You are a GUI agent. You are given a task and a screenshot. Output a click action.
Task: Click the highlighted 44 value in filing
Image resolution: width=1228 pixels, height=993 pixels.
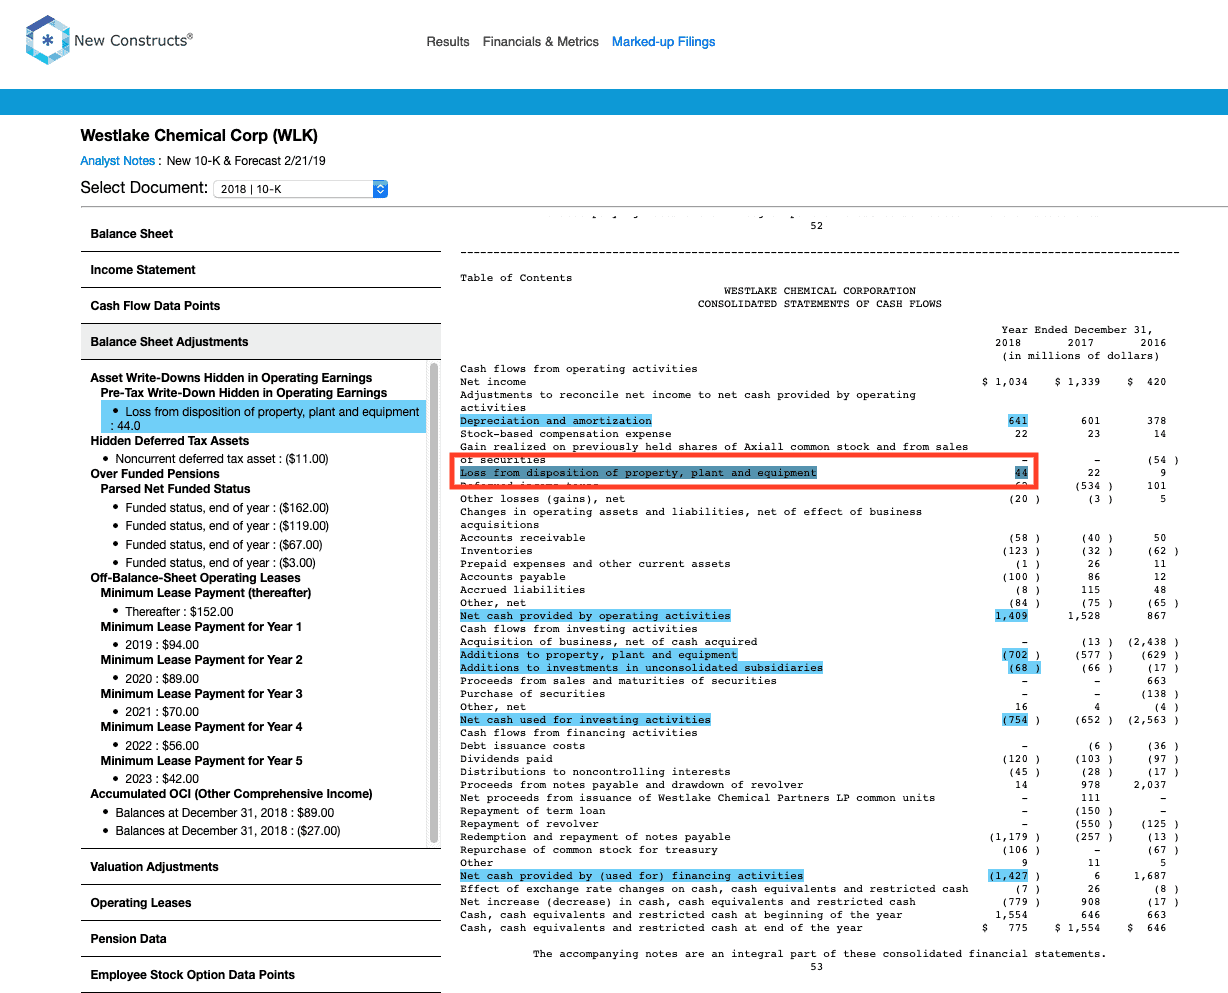(x=1021, y=473)
